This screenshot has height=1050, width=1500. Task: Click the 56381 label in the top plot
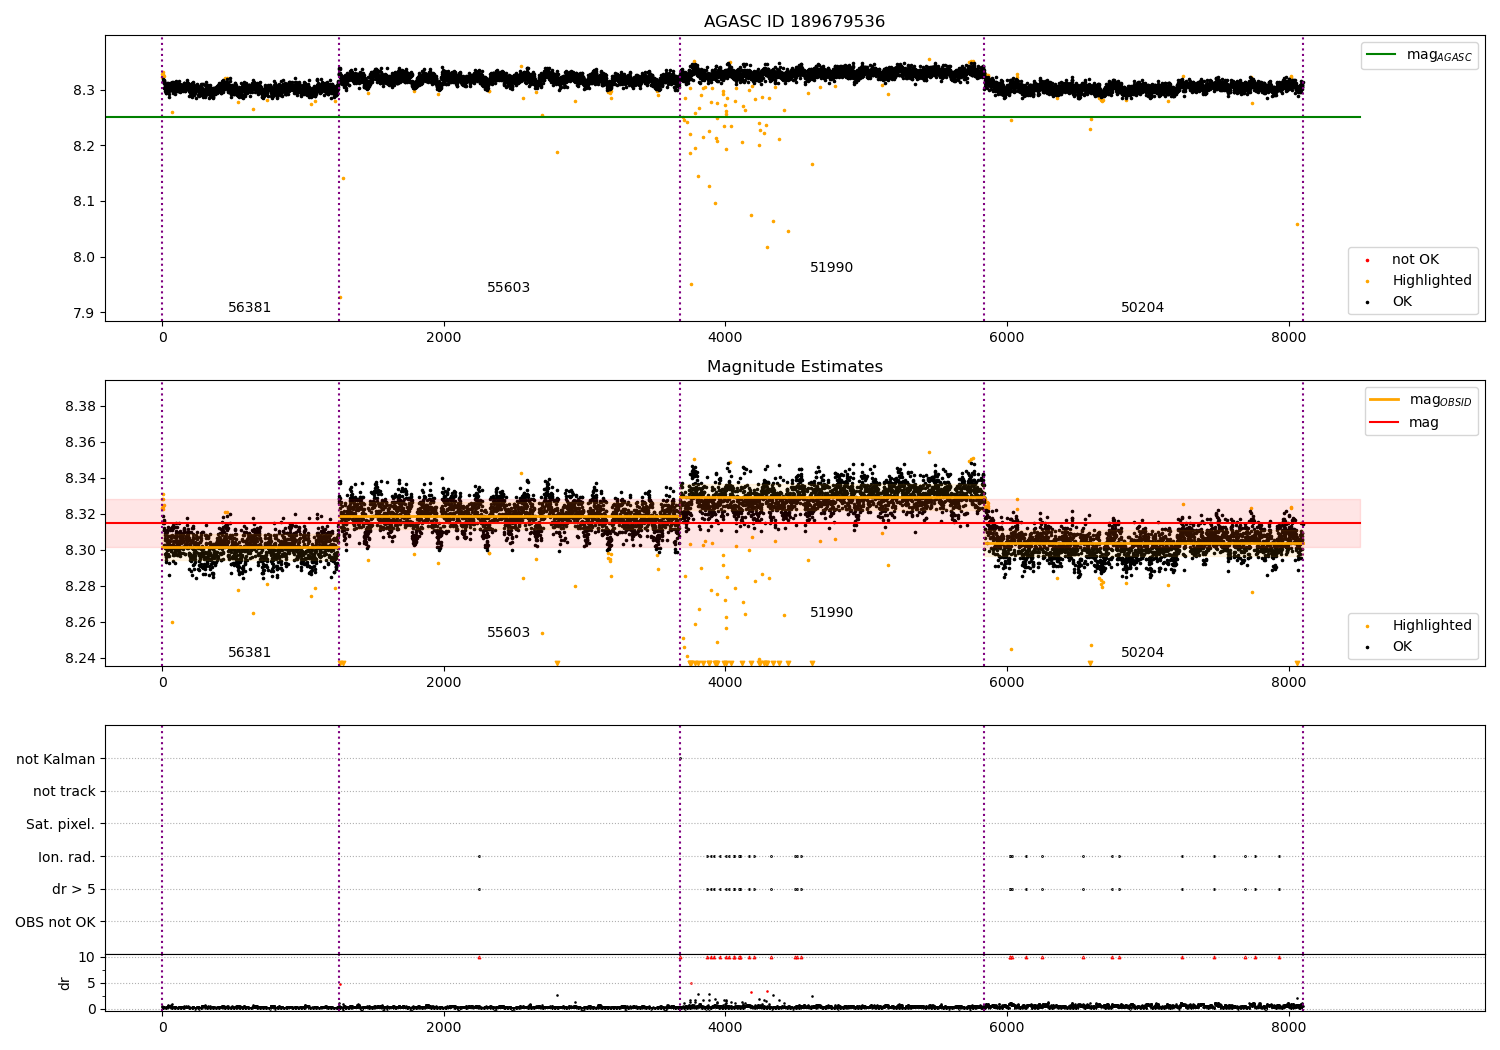tap(249, 308)
